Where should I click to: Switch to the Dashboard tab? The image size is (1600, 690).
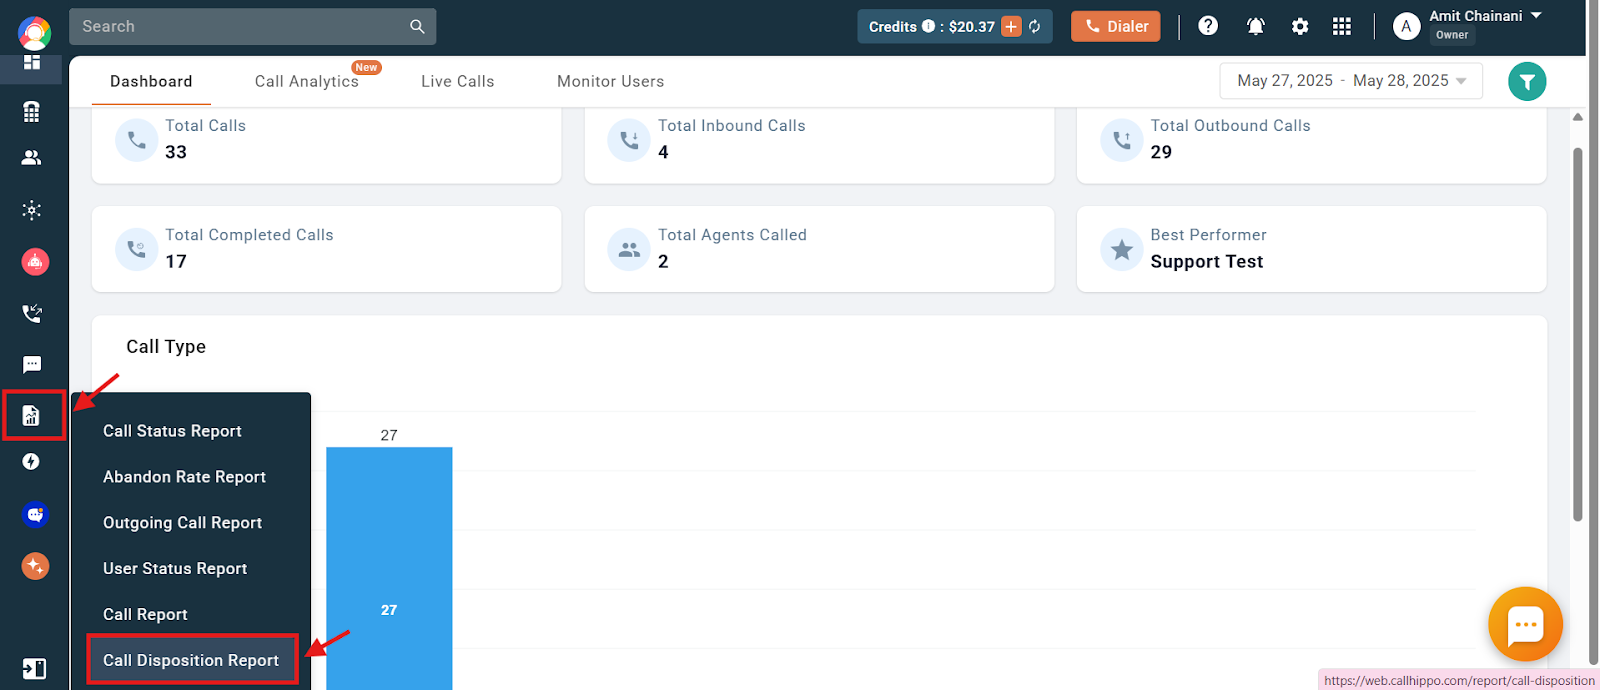(151, 81)
